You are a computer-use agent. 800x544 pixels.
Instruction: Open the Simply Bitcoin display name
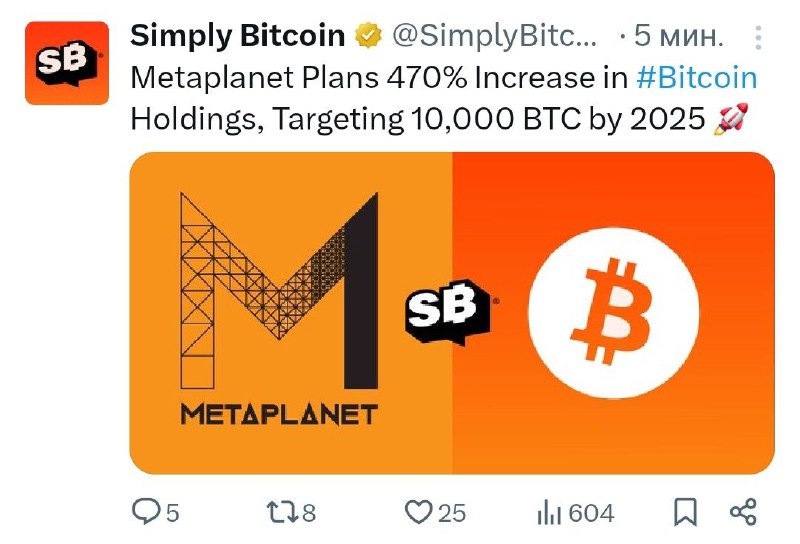pos(238,36)
